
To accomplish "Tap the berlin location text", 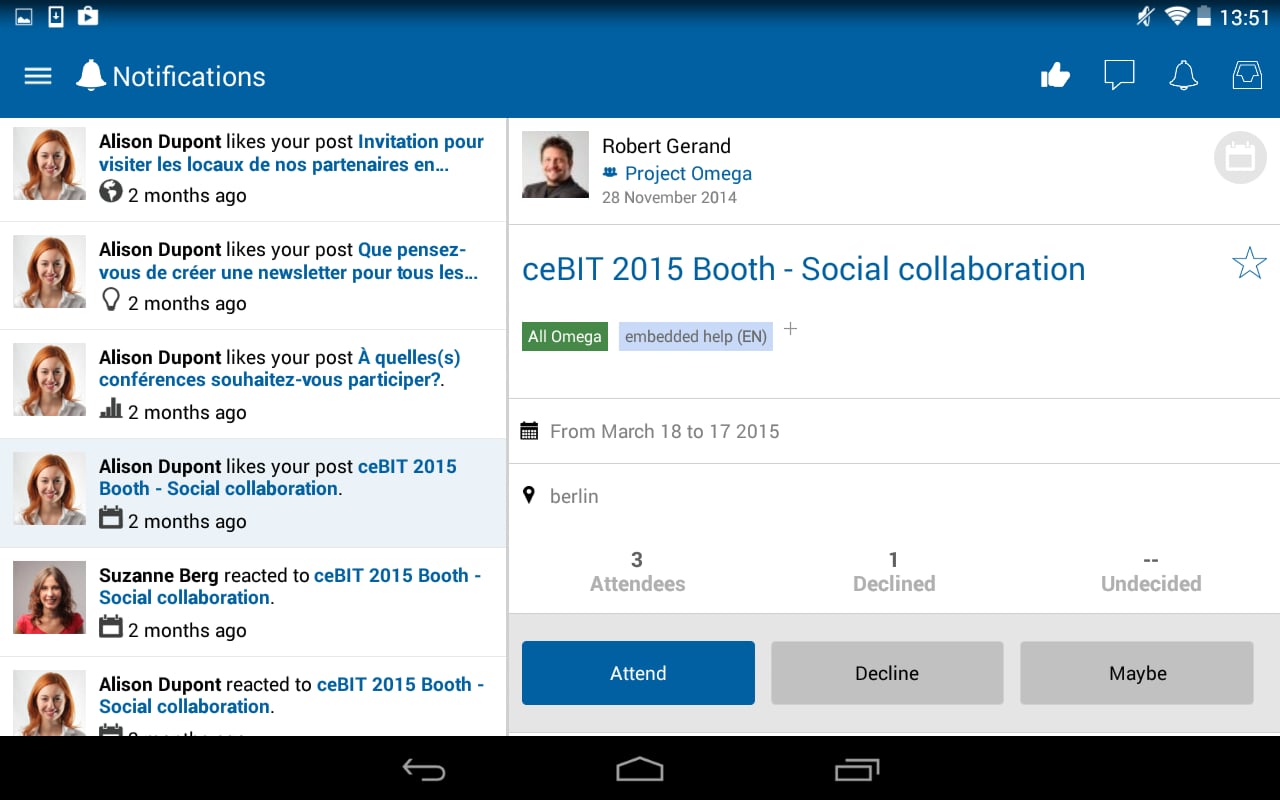I will [574, 496].
